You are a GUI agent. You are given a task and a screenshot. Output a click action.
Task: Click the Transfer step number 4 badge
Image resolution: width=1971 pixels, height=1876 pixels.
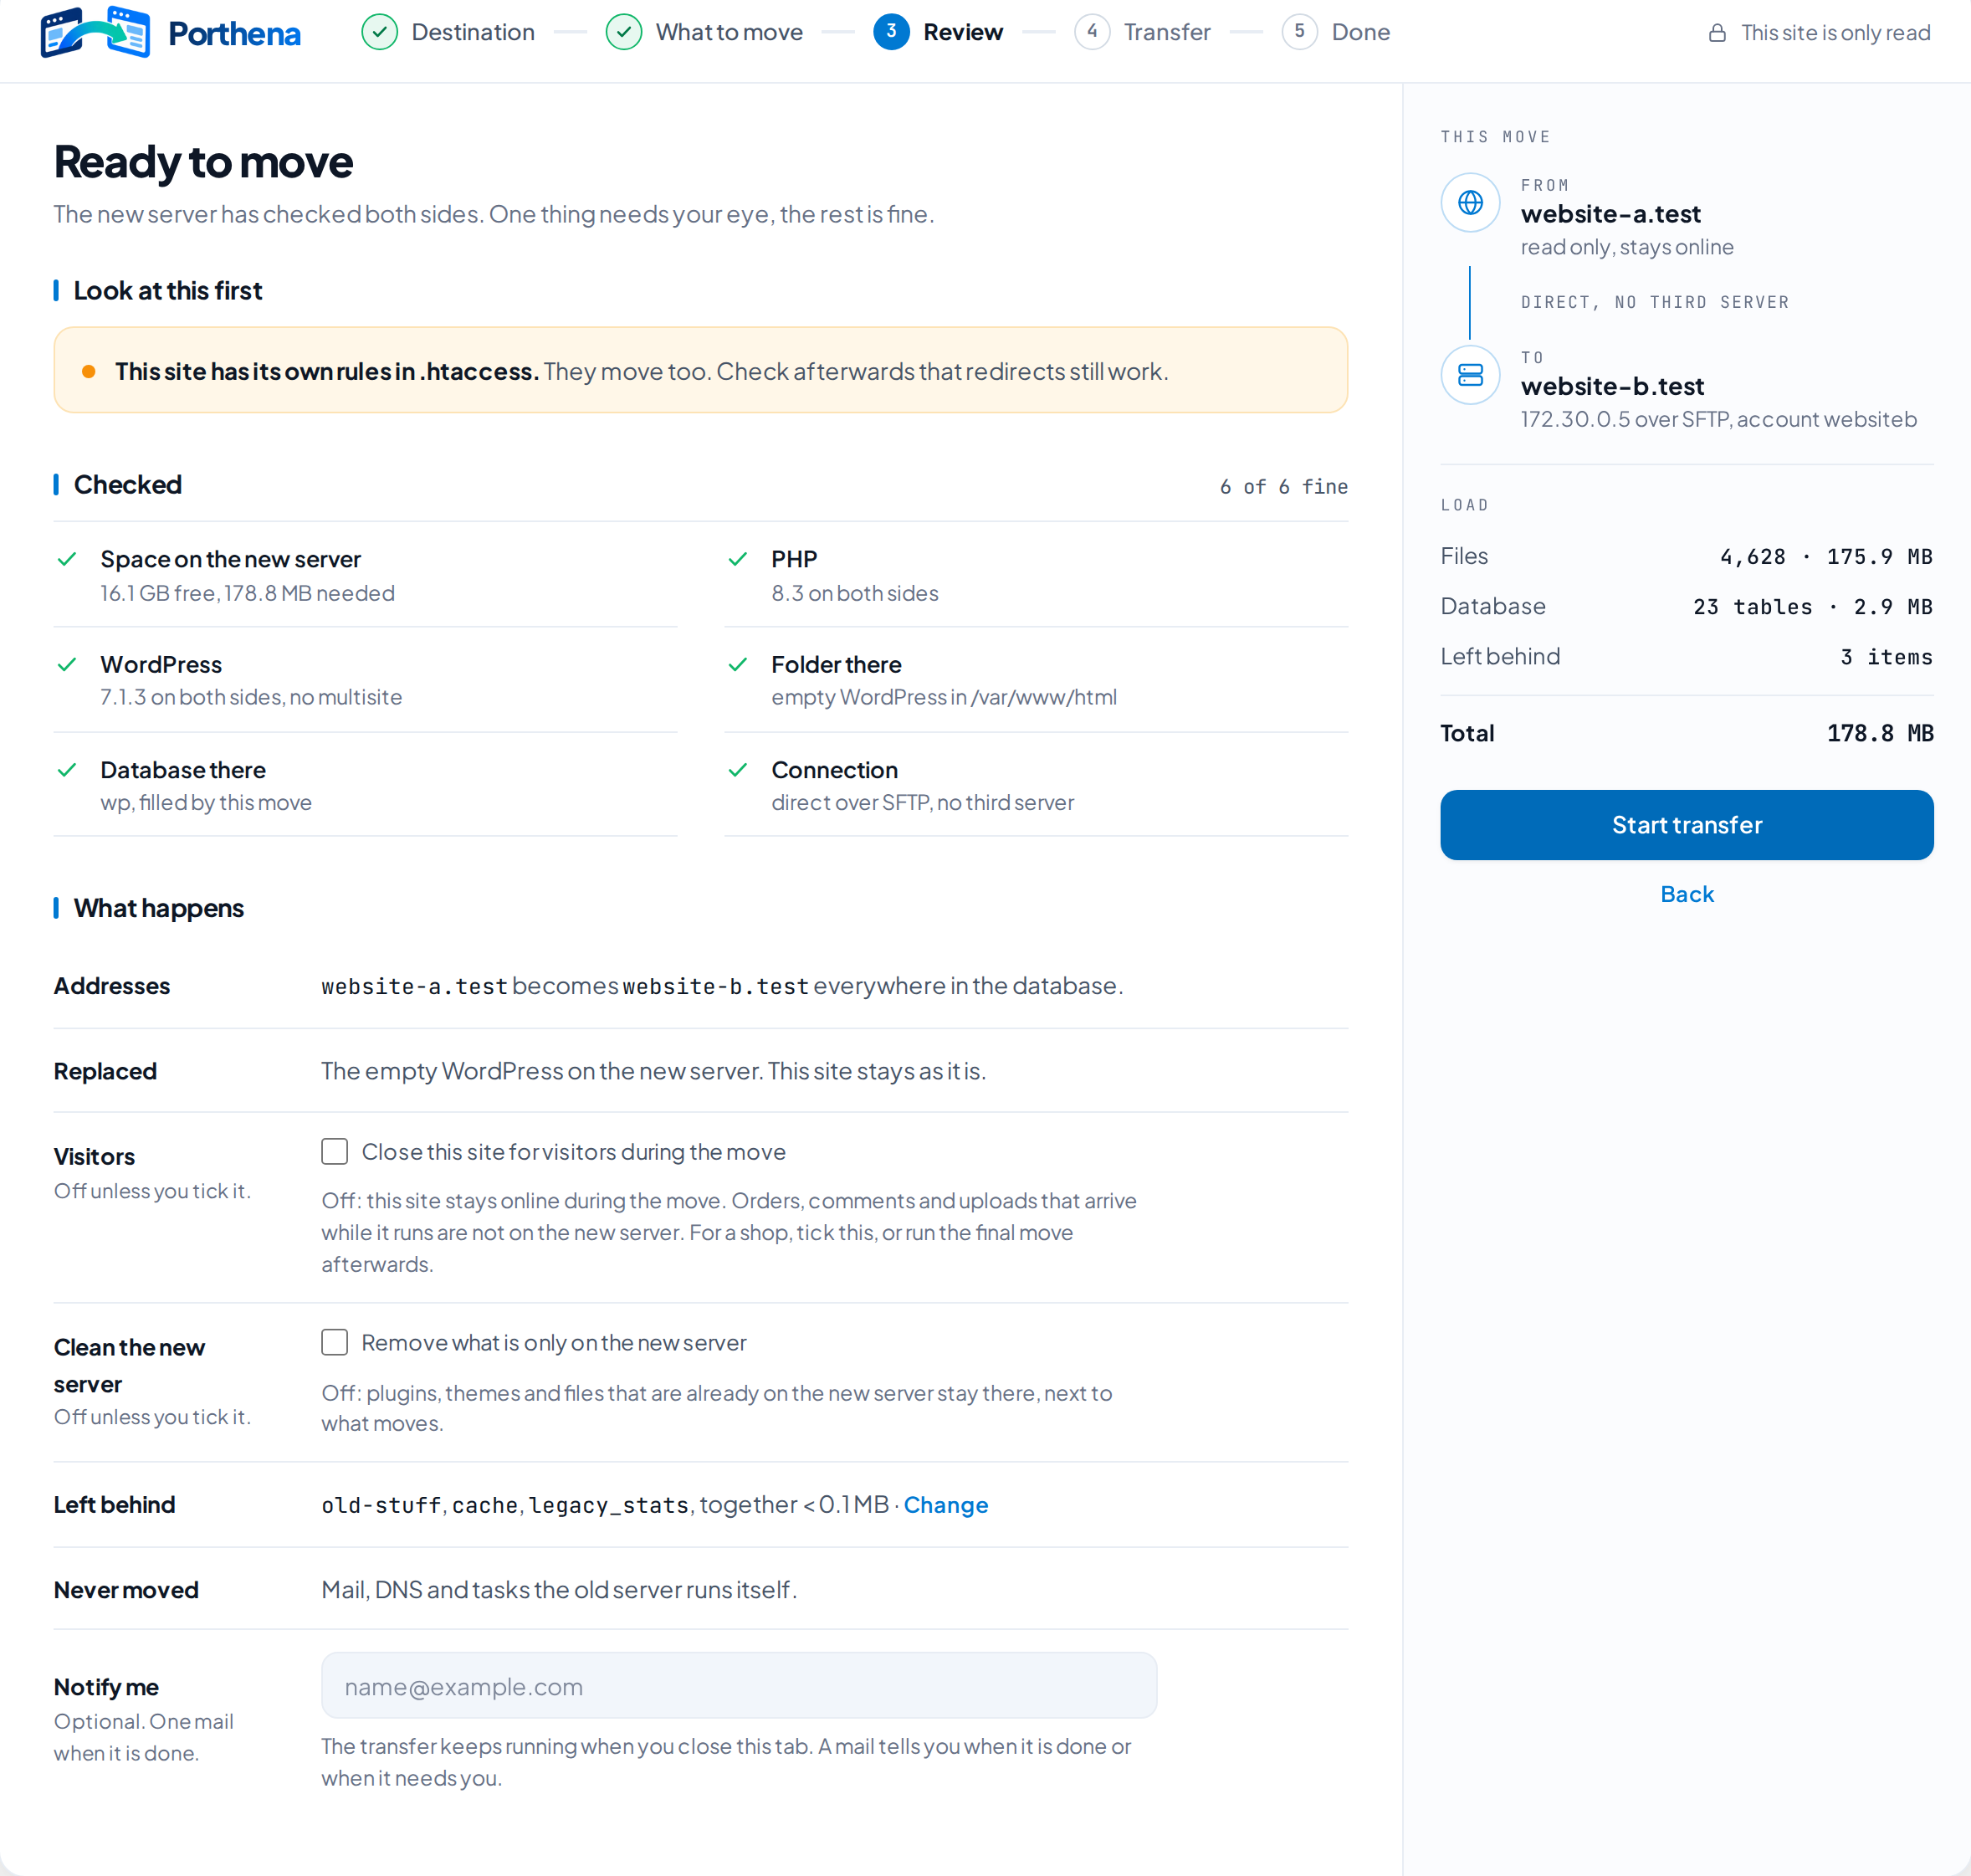[x=1092, y=32]
